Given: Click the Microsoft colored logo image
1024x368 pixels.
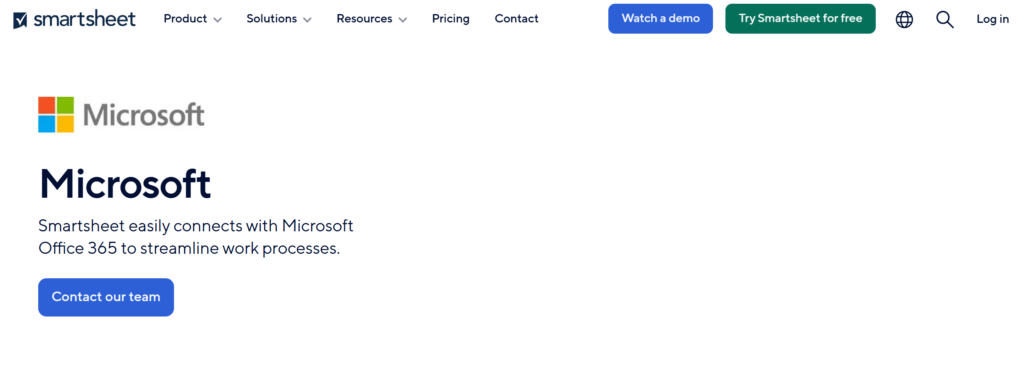Looking at the screenshot, I should pyautogui.click(x=121, y=115).
